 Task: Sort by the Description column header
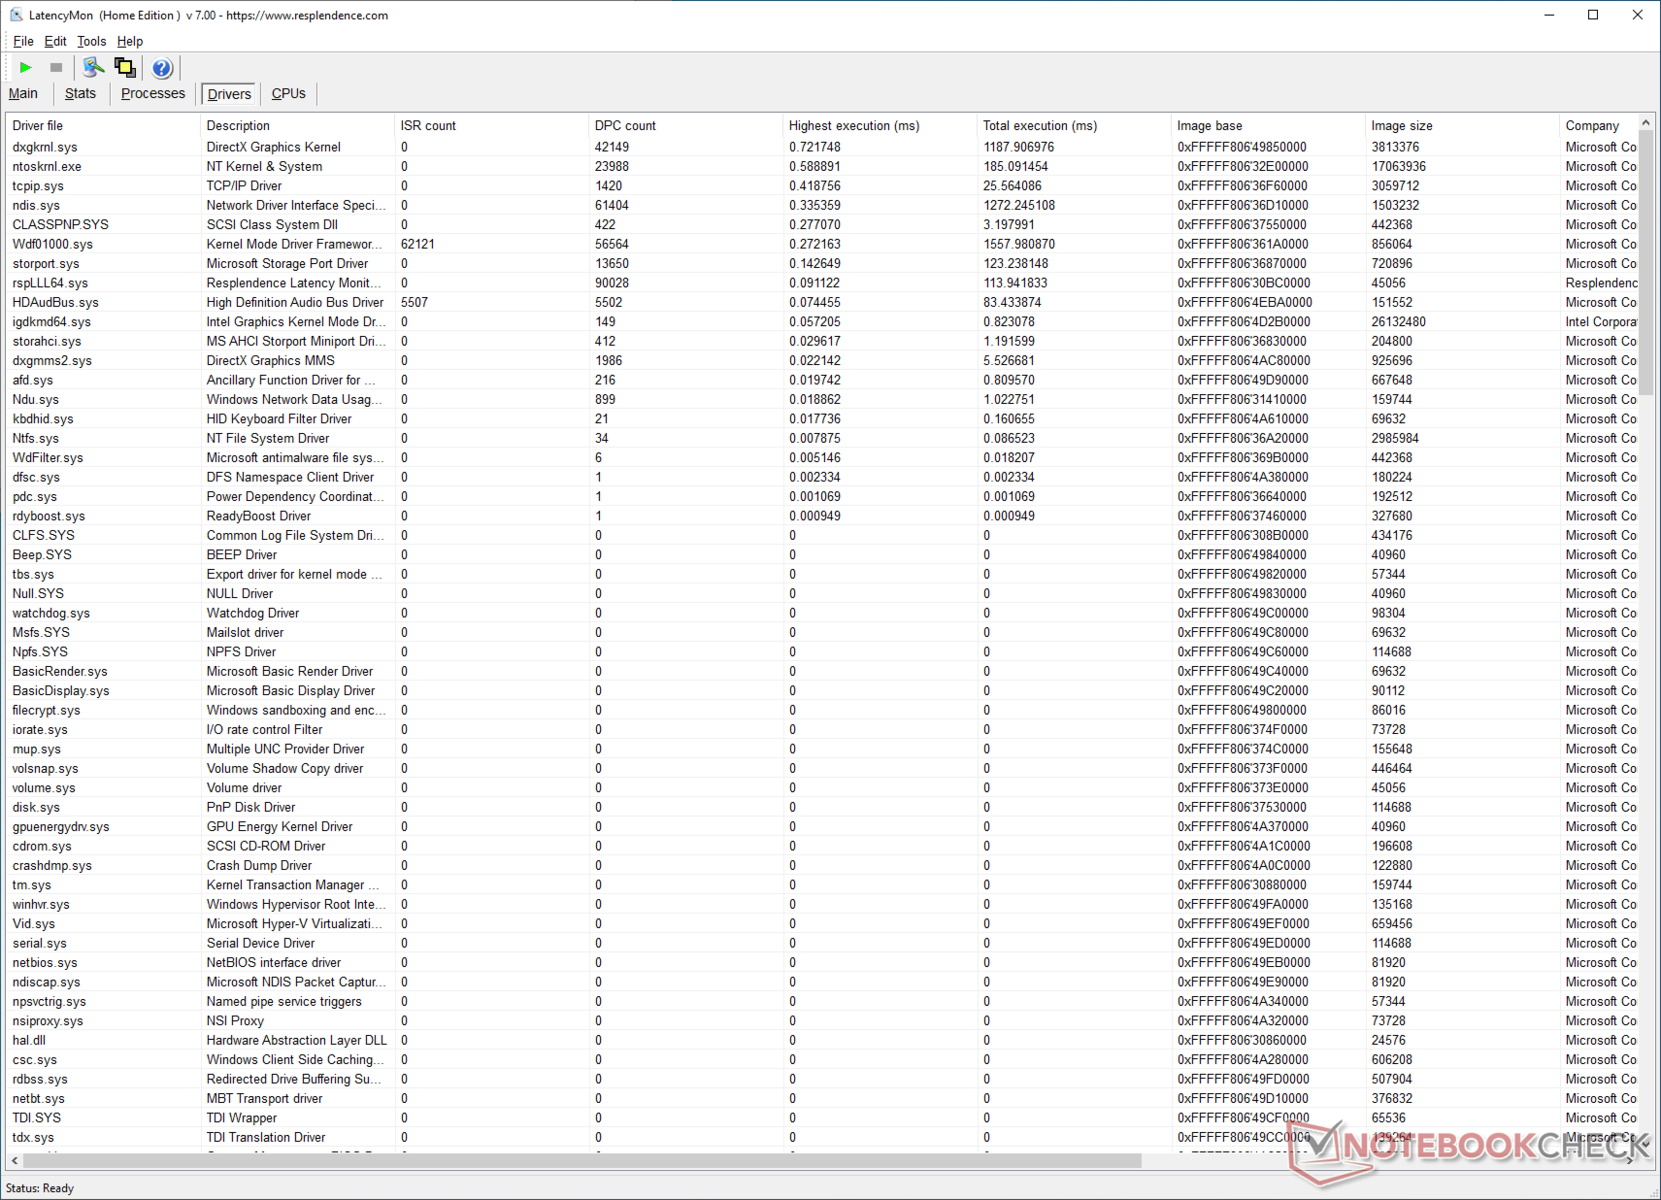297,126
